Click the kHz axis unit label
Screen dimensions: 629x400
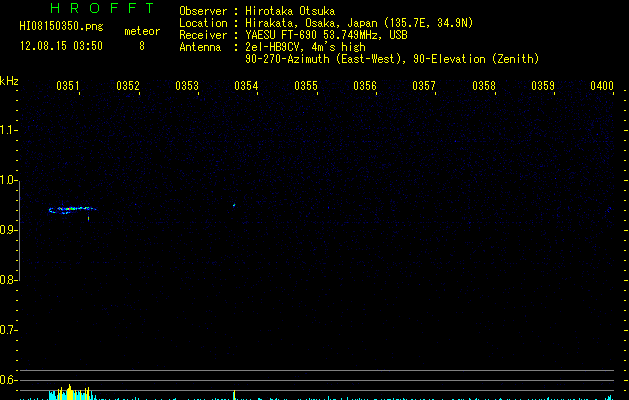(9, 81)
